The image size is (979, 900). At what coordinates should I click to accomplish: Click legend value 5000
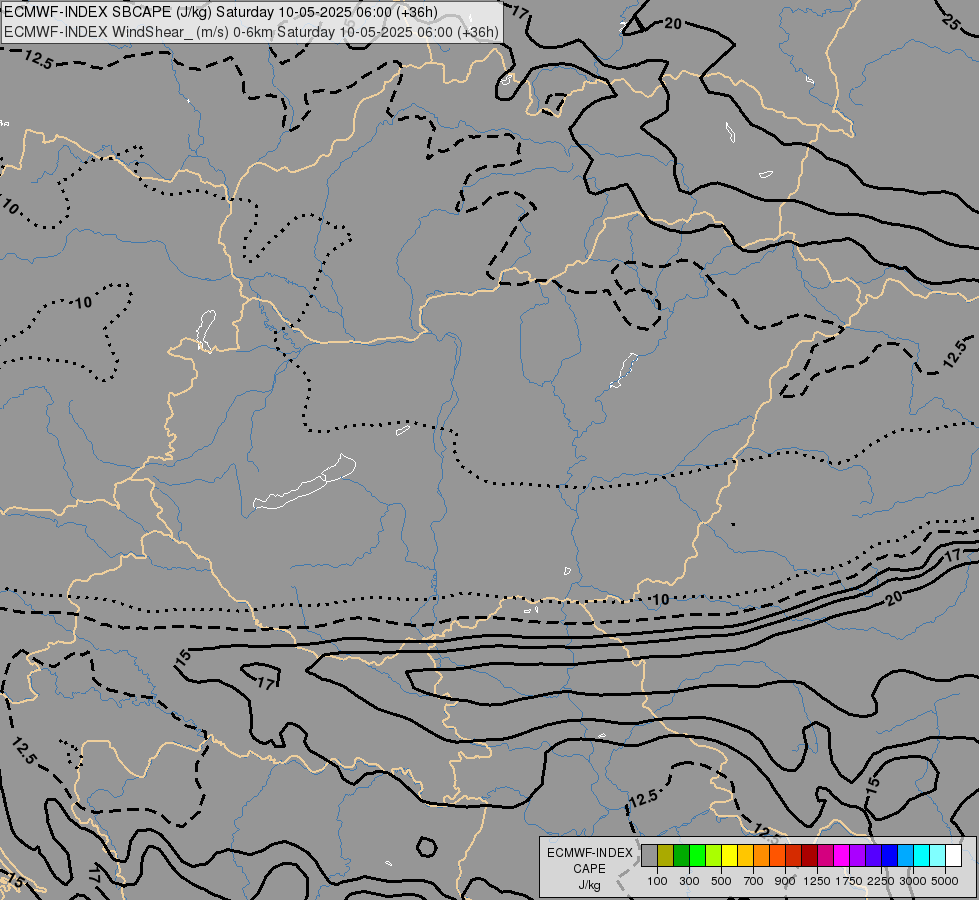(x=945, y=881)
